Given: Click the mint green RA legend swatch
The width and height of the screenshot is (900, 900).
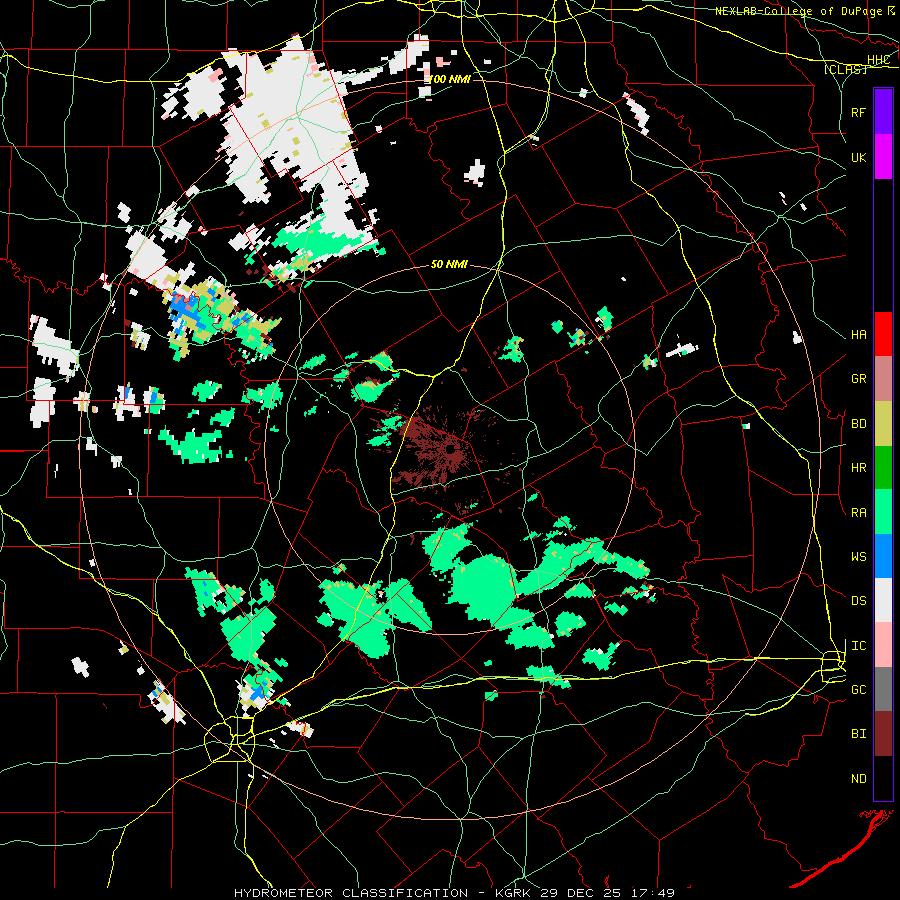Looking at the screenshot, I should [883, 512].
